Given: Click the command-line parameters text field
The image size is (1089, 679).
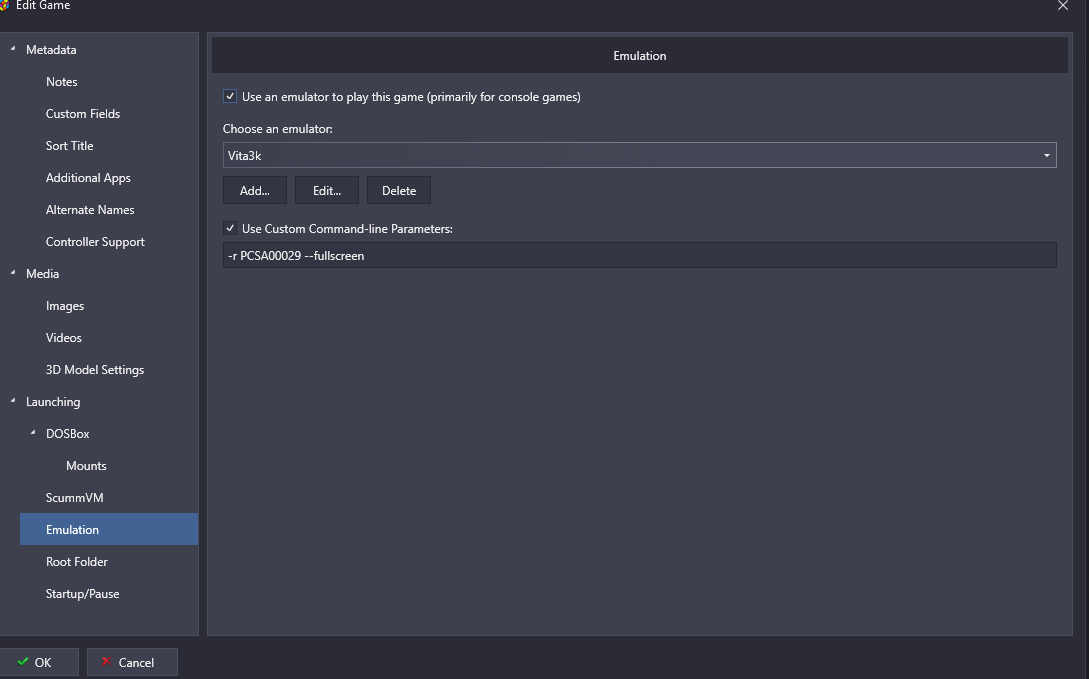Looking at the screenshot, I should [x=640, y=255].
